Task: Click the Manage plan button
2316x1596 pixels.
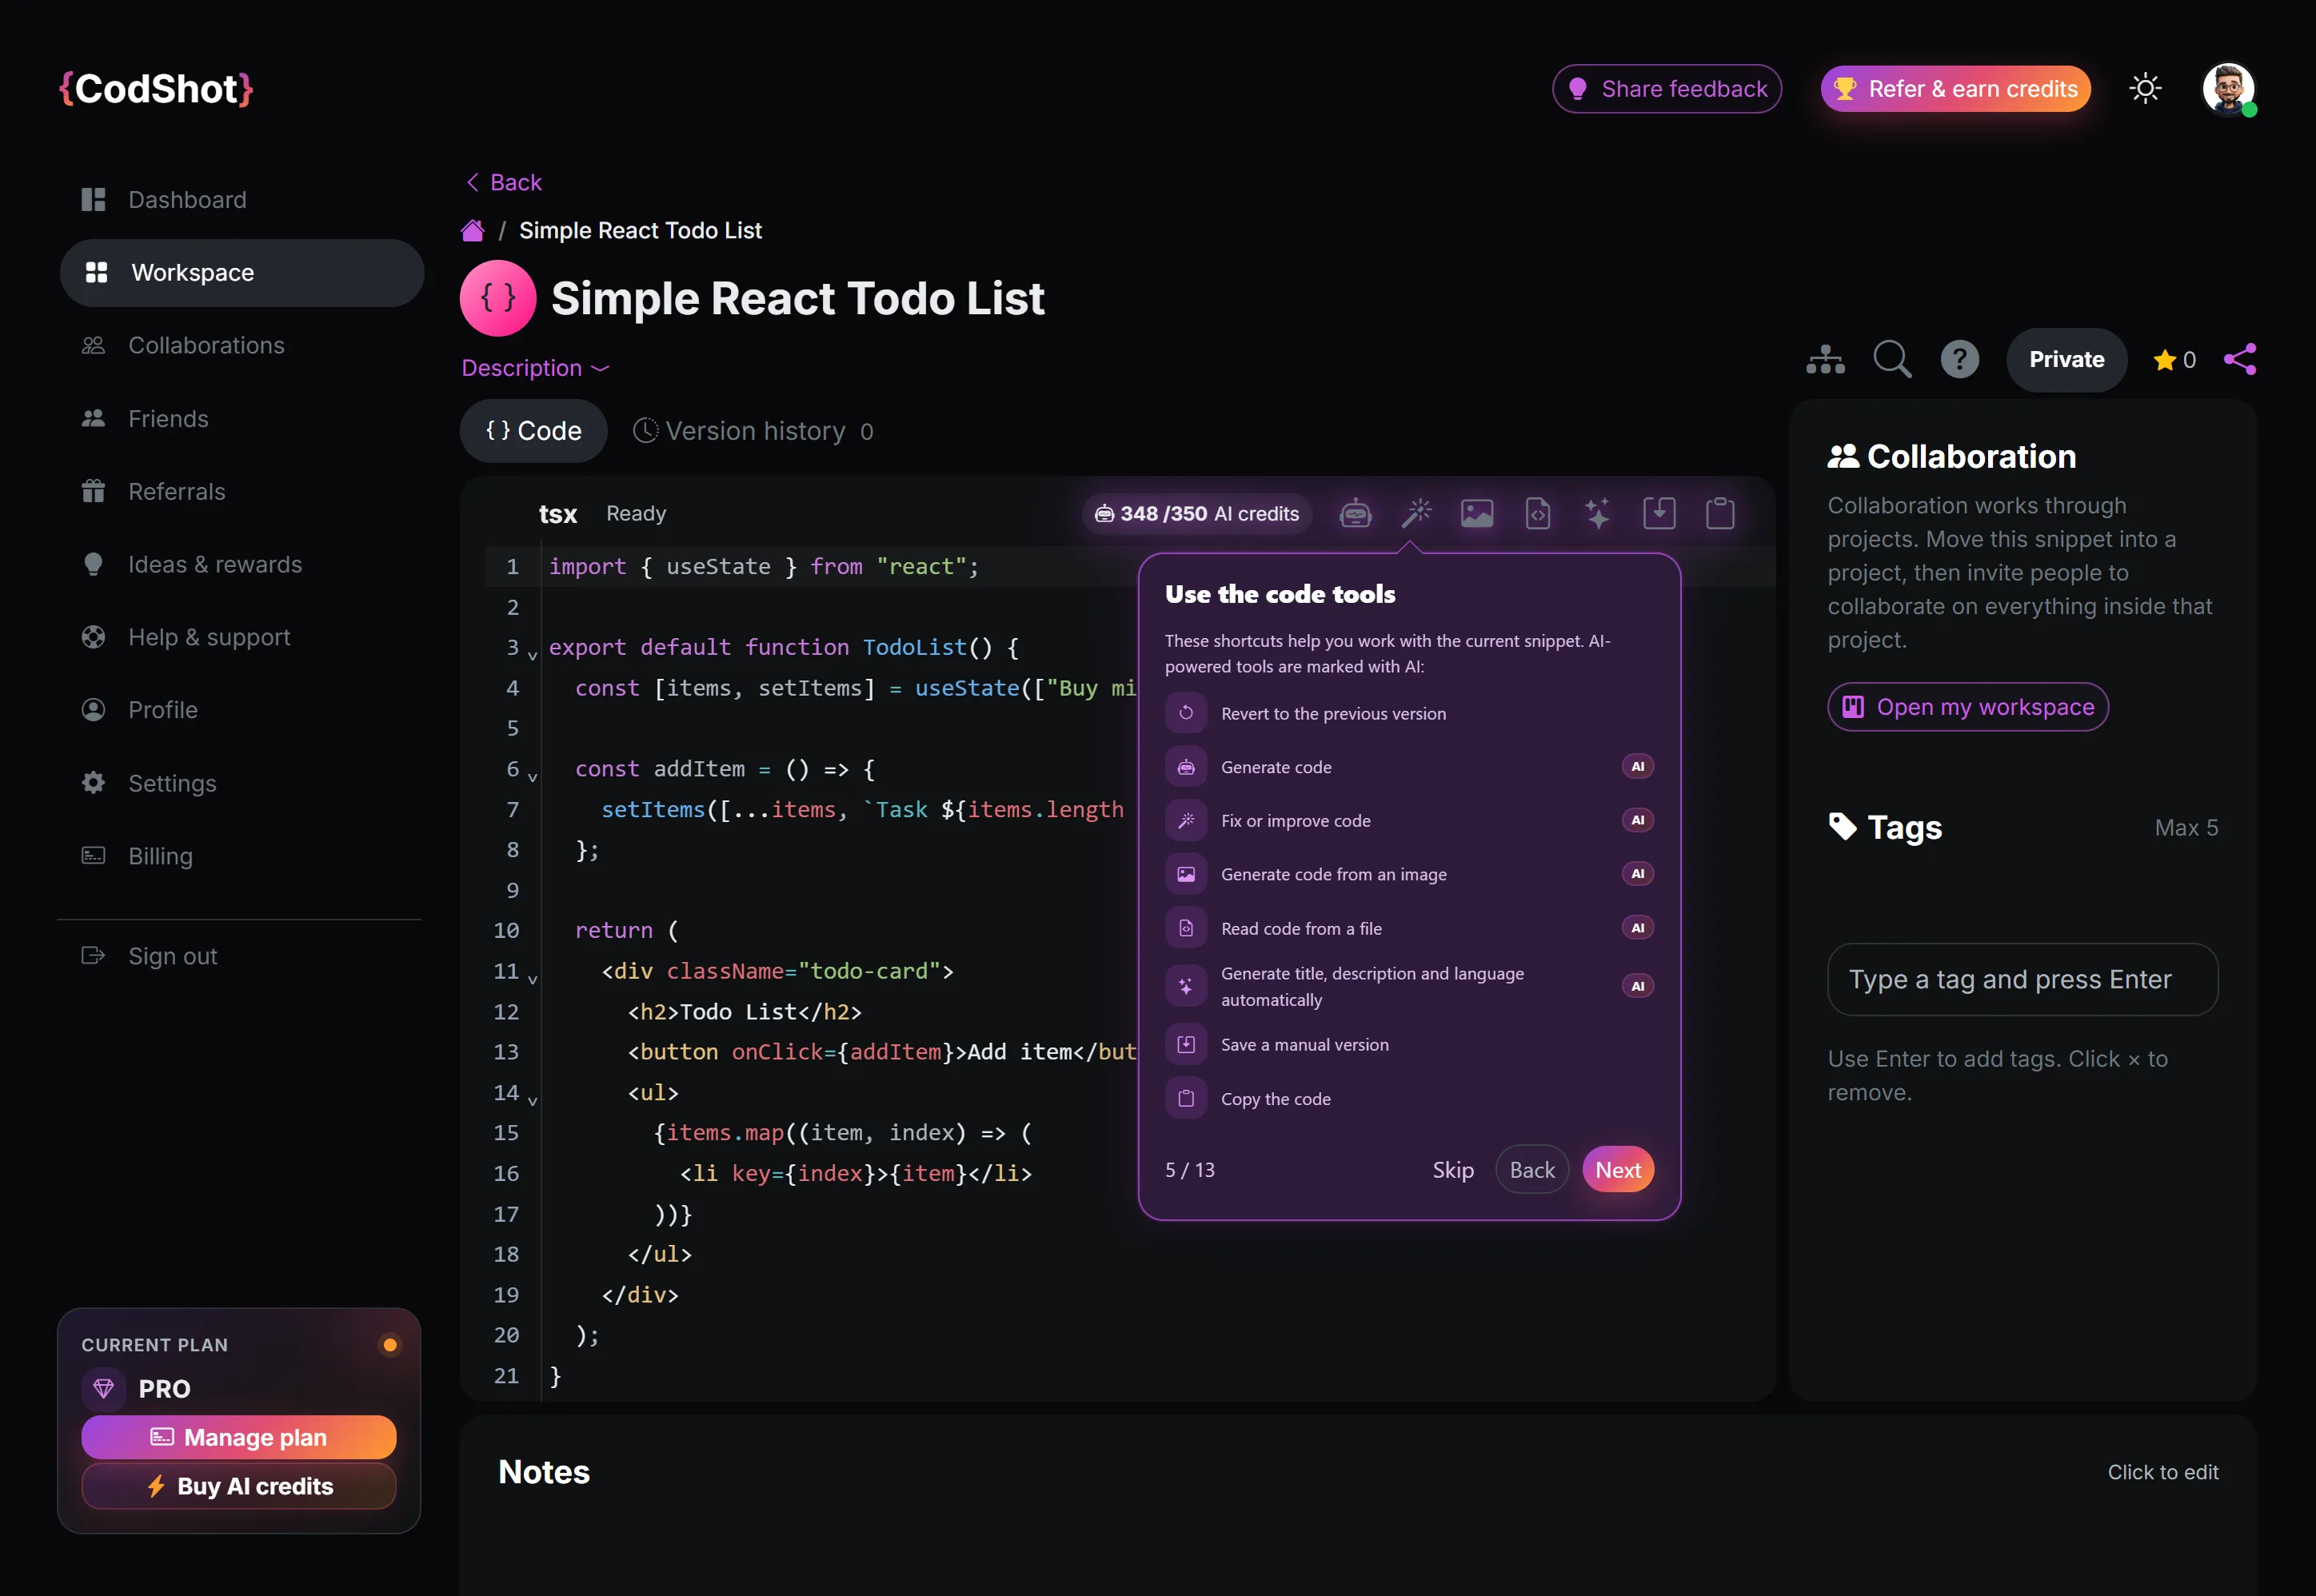Action: (x=239, y=1437)
